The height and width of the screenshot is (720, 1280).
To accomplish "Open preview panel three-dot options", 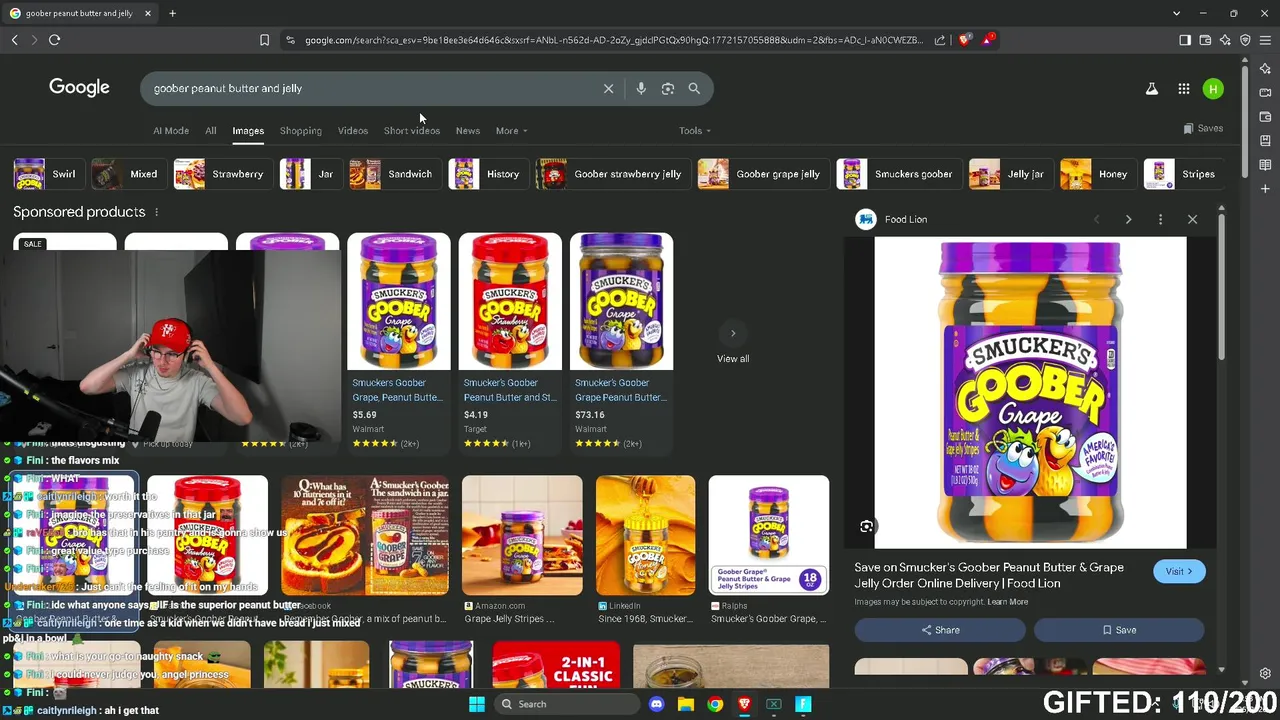I will 1160,219.
